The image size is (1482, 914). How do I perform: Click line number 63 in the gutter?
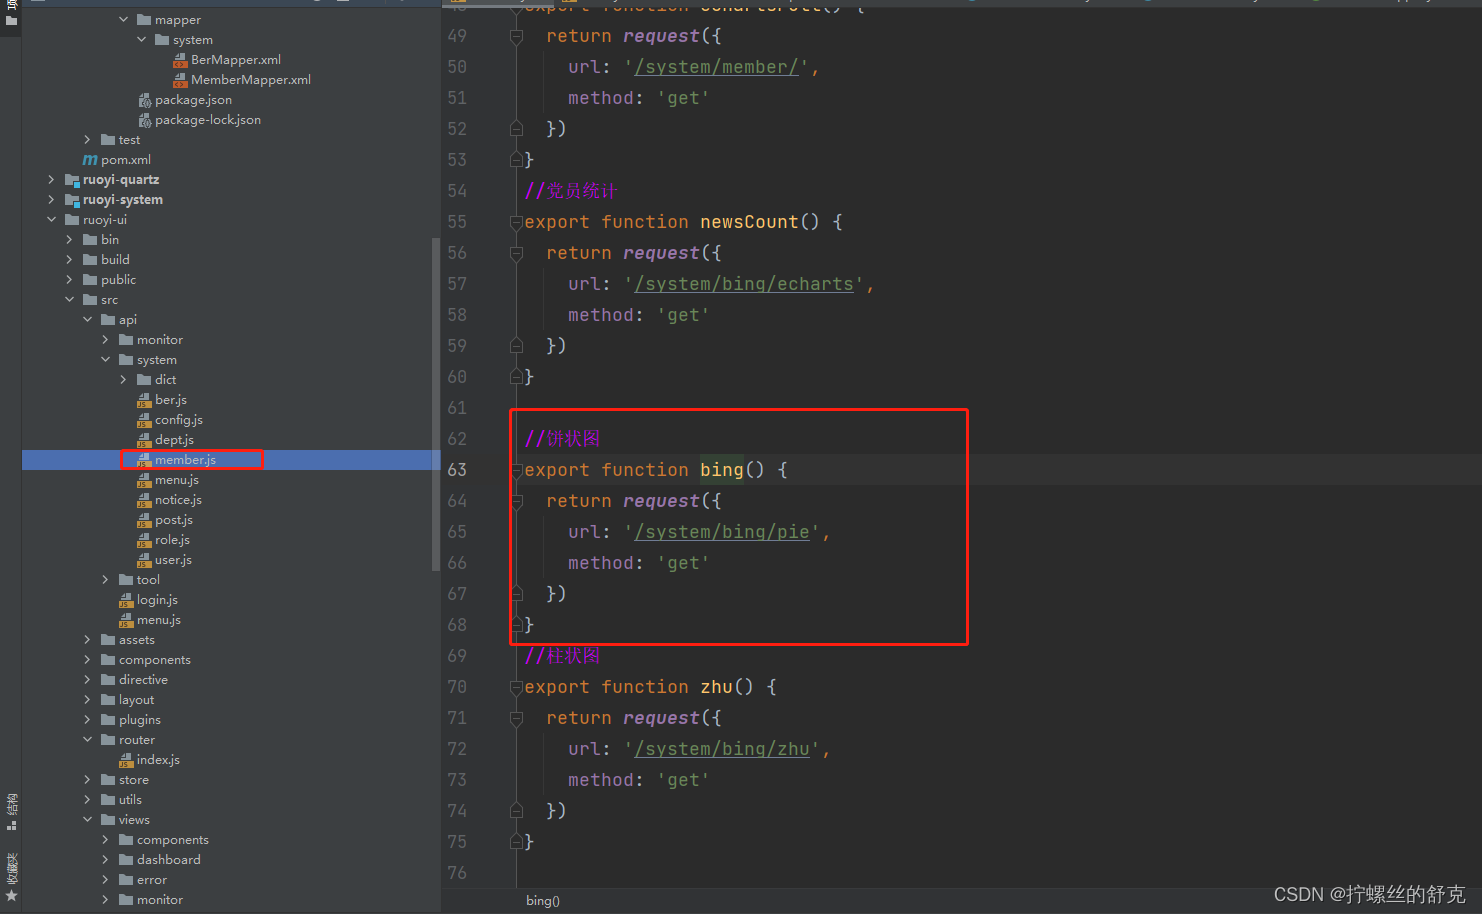pos(457,470)
